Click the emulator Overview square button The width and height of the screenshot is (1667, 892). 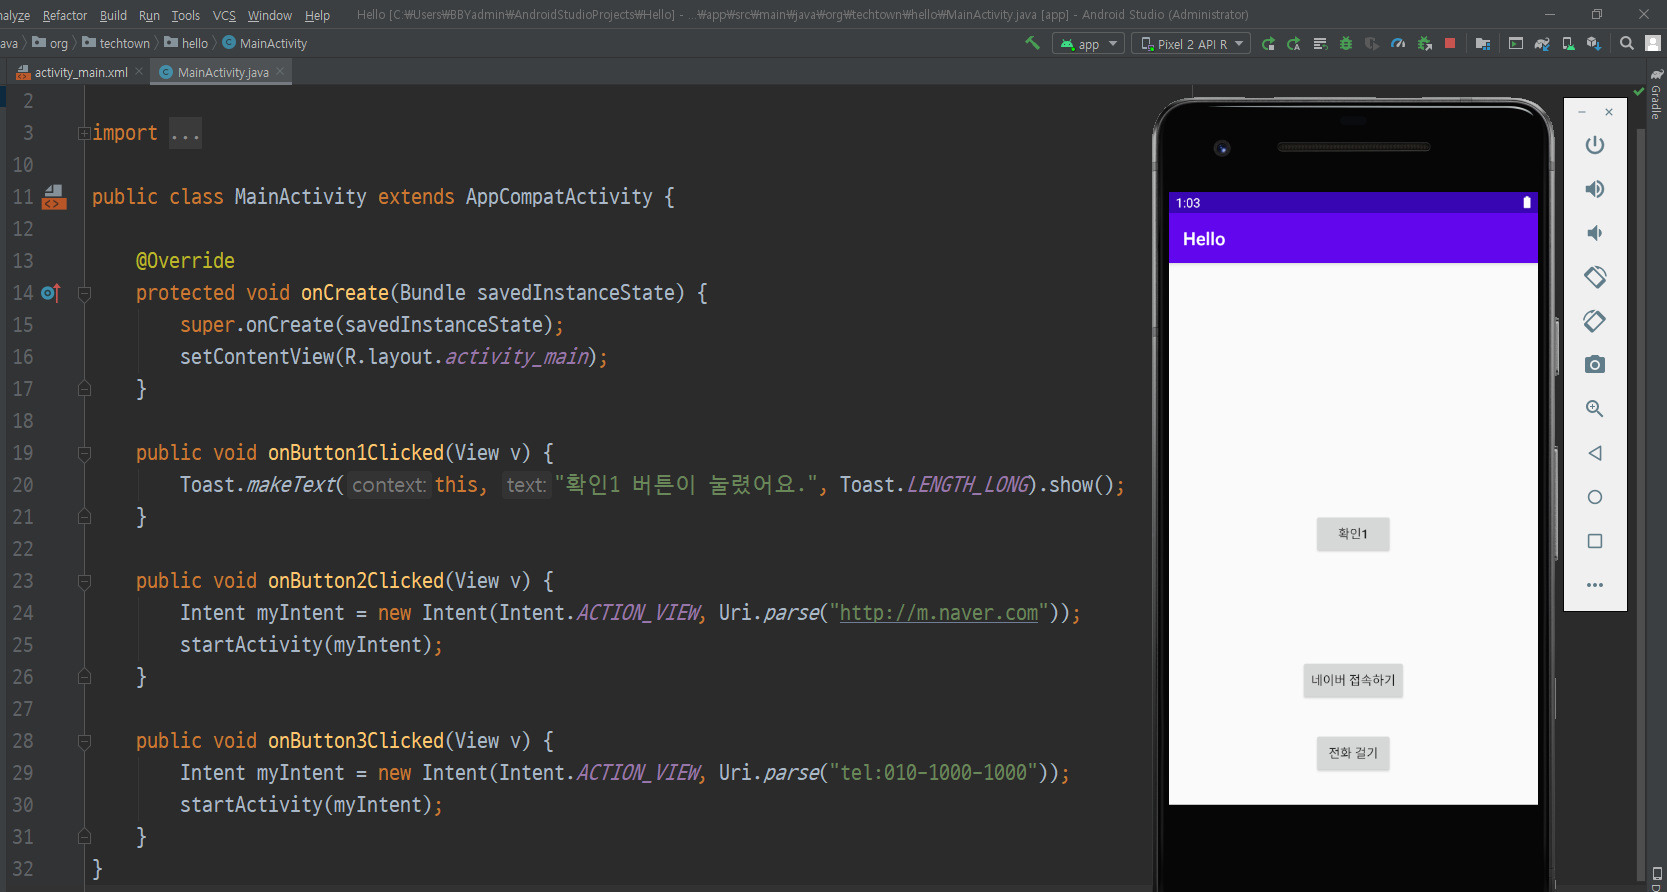pos(1595,541)
